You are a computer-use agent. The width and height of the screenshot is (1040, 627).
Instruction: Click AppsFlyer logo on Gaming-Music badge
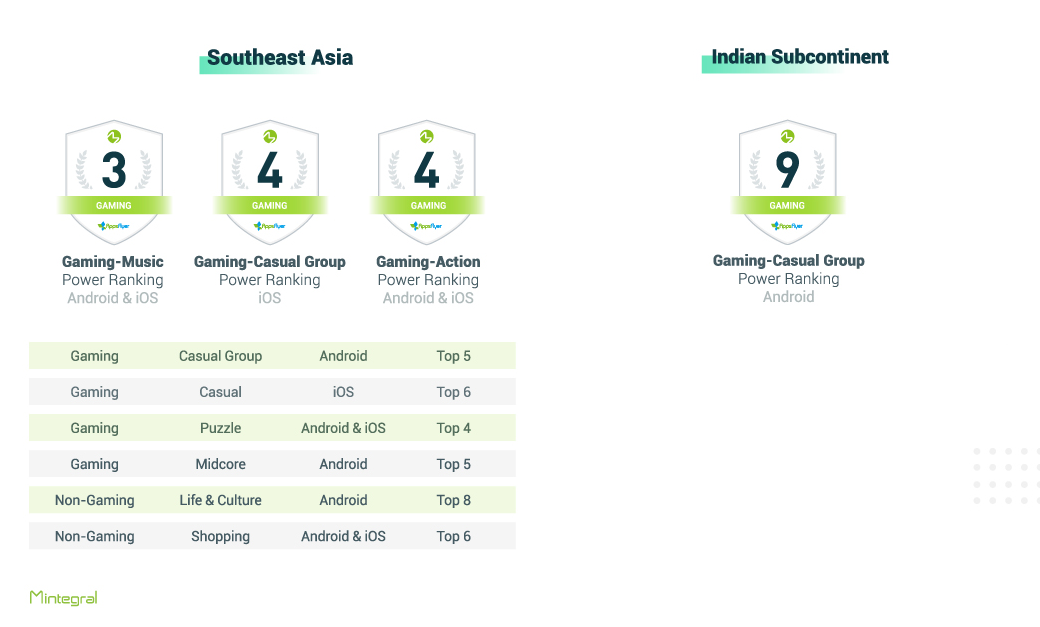coord(113,226)
